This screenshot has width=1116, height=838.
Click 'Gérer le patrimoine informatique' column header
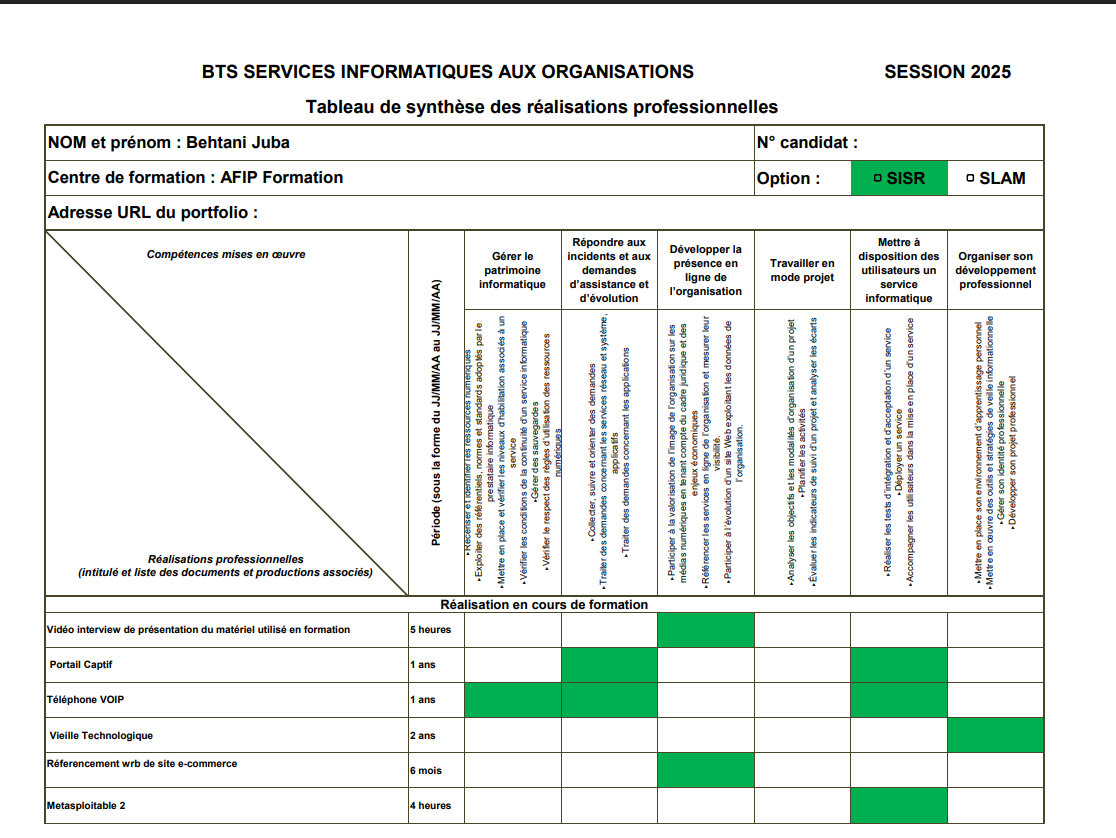coord(512,270)
